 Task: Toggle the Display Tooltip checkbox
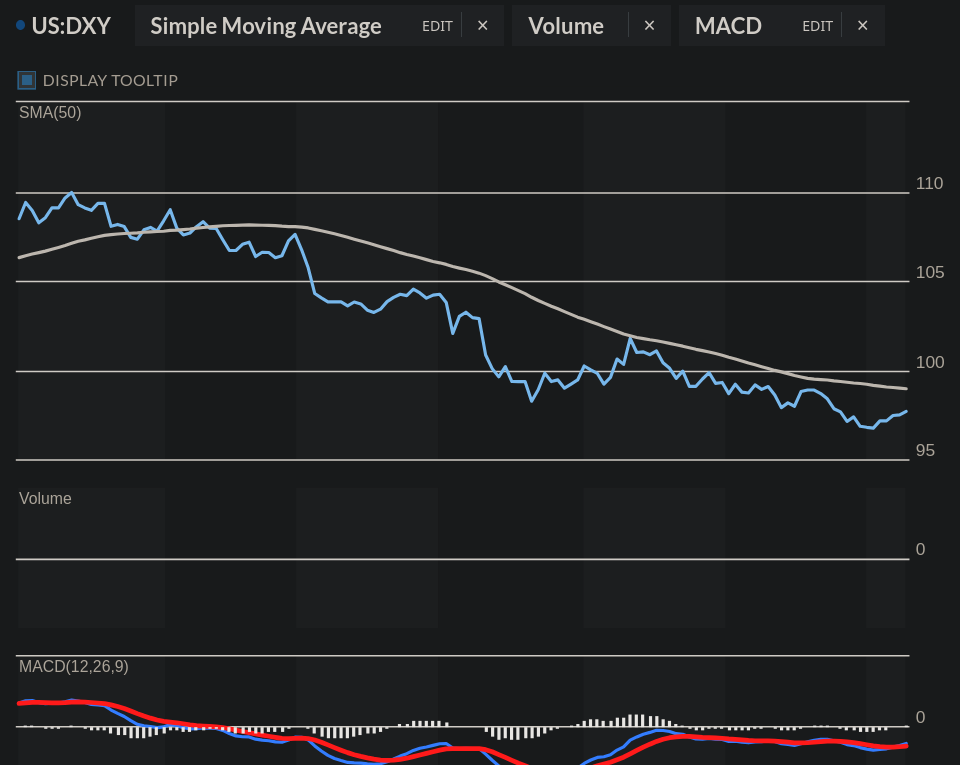tap(26, 80)
